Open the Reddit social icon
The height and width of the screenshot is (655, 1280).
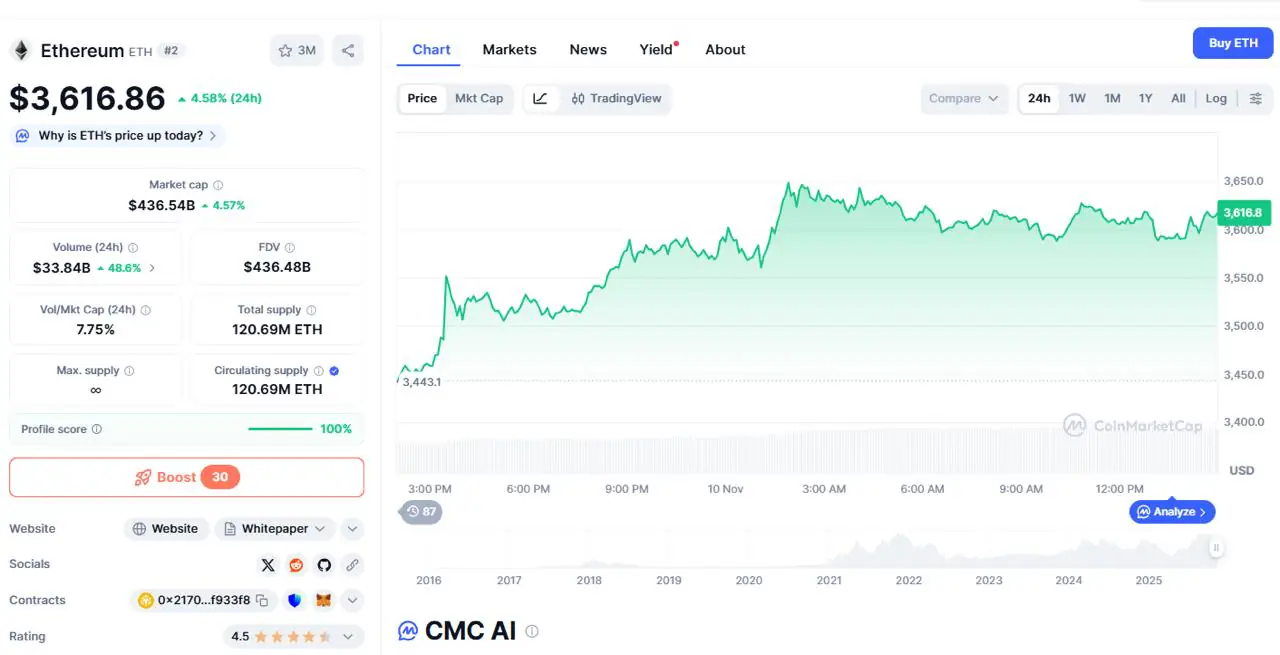click(x=296, y=565)
